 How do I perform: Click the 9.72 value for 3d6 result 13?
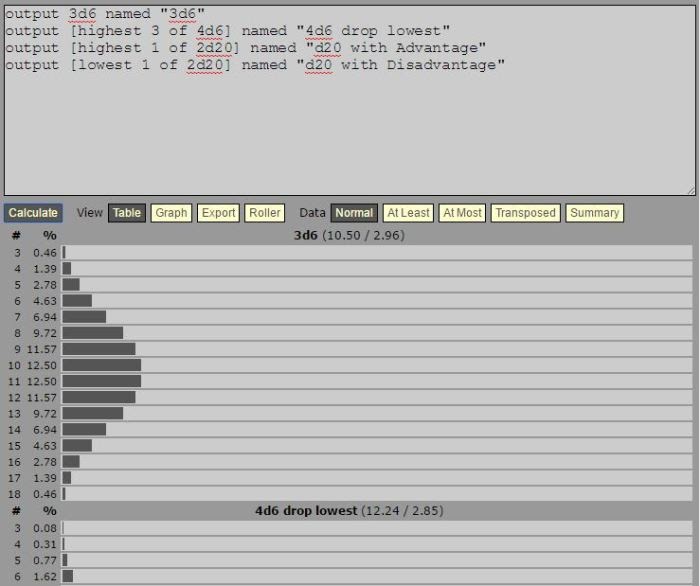coord(45,414)
